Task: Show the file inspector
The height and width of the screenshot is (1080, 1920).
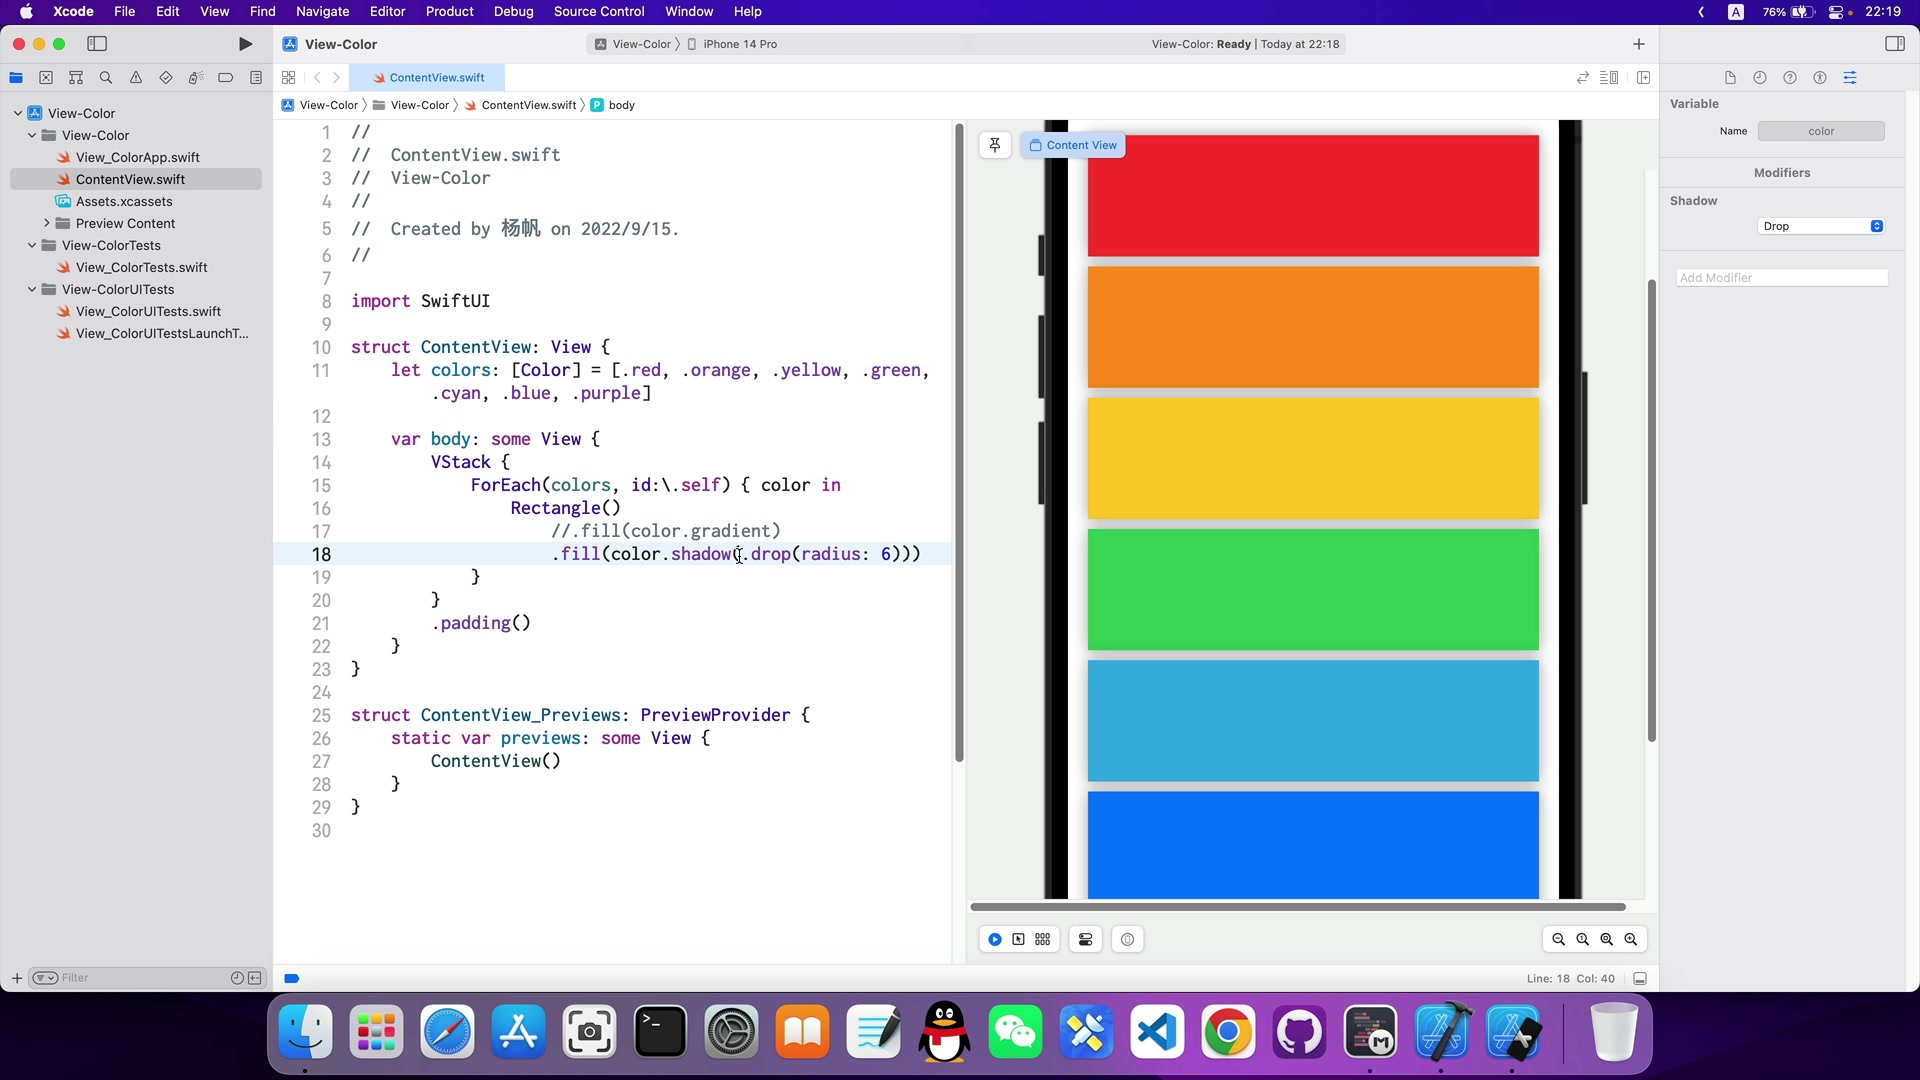Action: click(1730, 78)
